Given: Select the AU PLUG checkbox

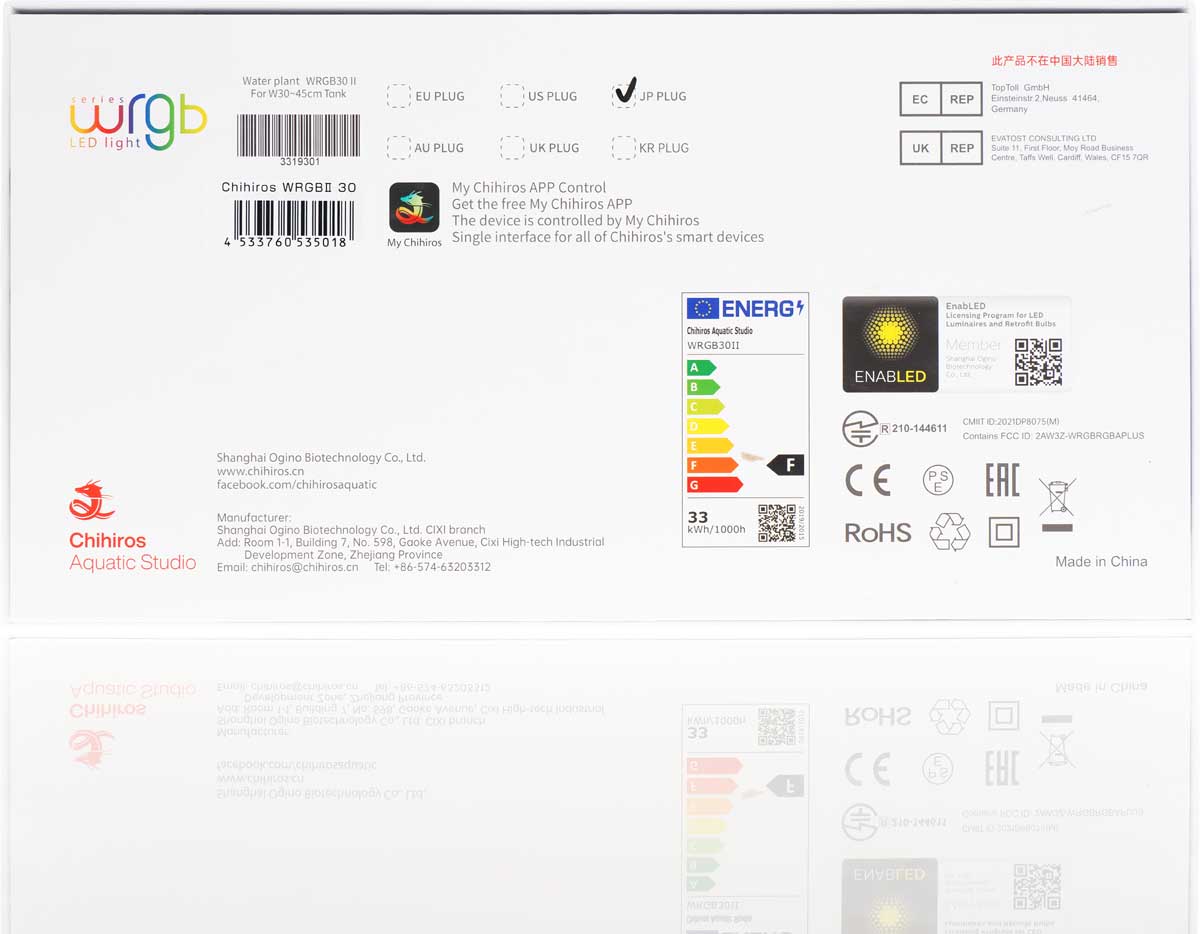Looking at the screenshot, I should point(398,147).
